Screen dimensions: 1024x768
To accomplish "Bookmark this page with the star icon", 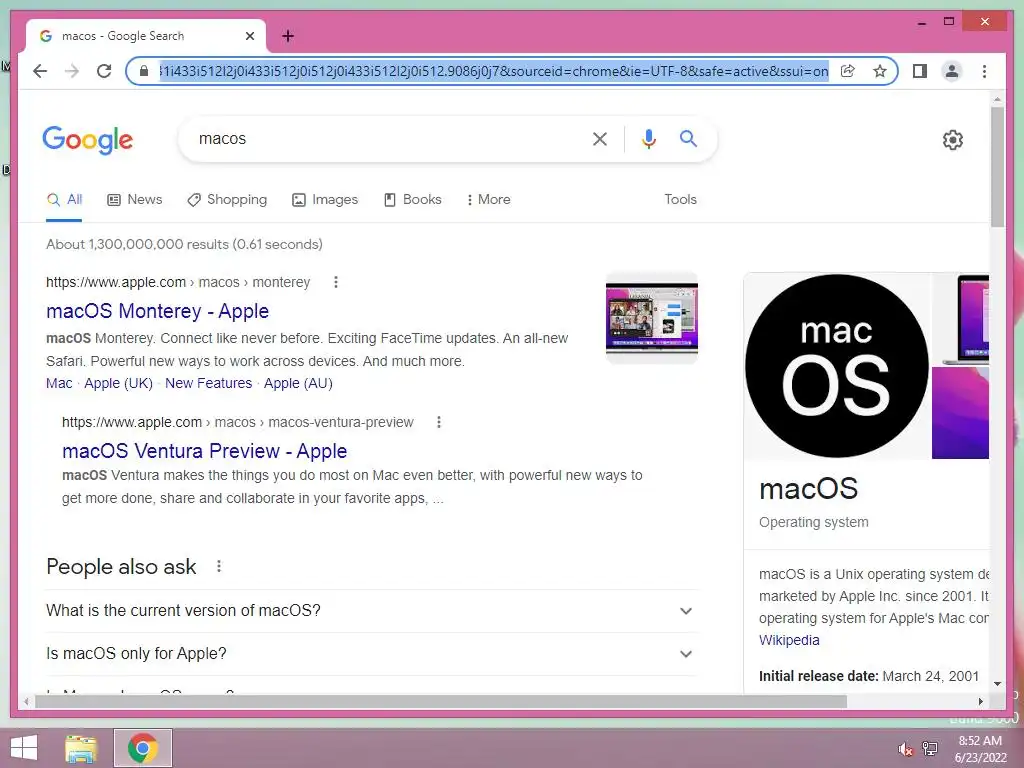I will [880, 71].
